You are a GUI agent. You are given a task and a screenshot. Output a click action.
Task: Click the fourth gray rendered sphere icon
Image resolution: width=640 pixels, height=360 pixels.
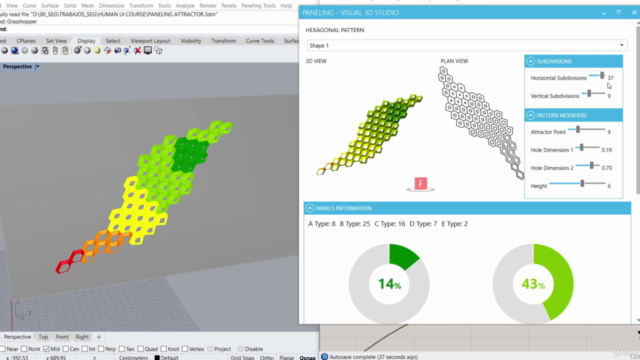(35, 51)
